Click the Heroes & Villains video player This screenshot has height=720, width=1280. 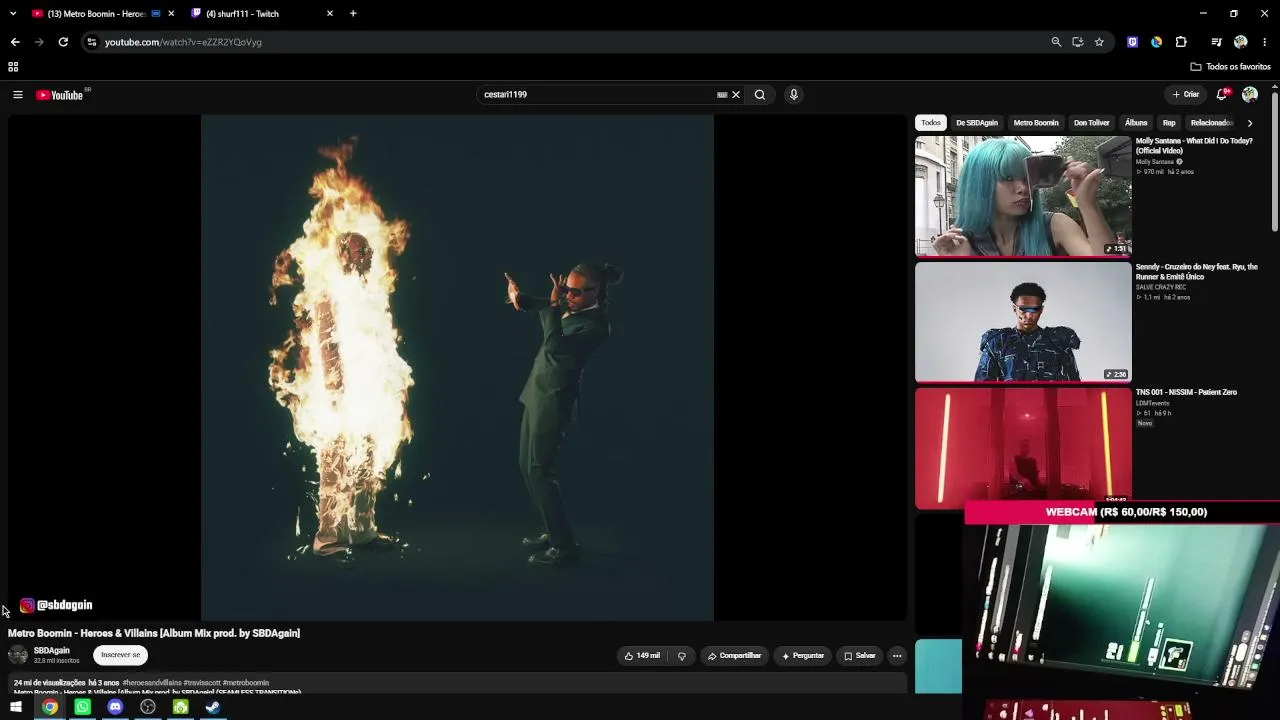pos(457,367)
